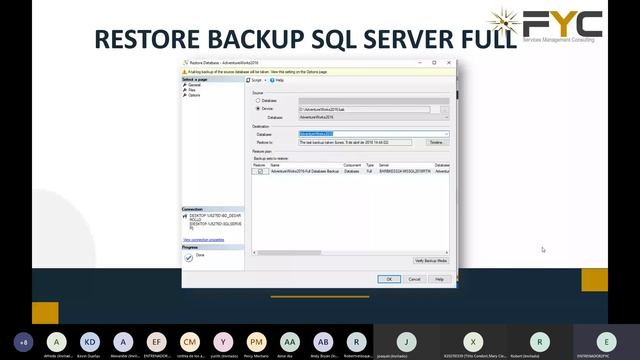This screenshot has height=360, width=640.
Task: Click the Server column header
Action: (x=384, y=165)
